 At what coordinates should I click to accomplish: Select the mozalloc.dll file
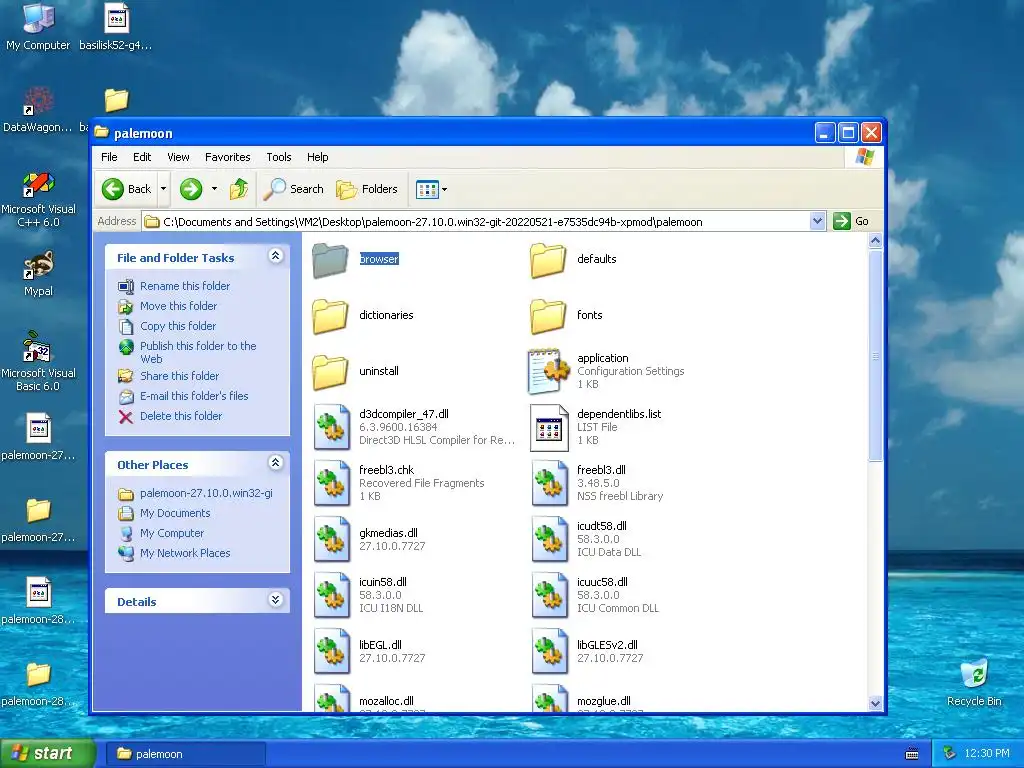pyautogui.click(x=332, y=699)
